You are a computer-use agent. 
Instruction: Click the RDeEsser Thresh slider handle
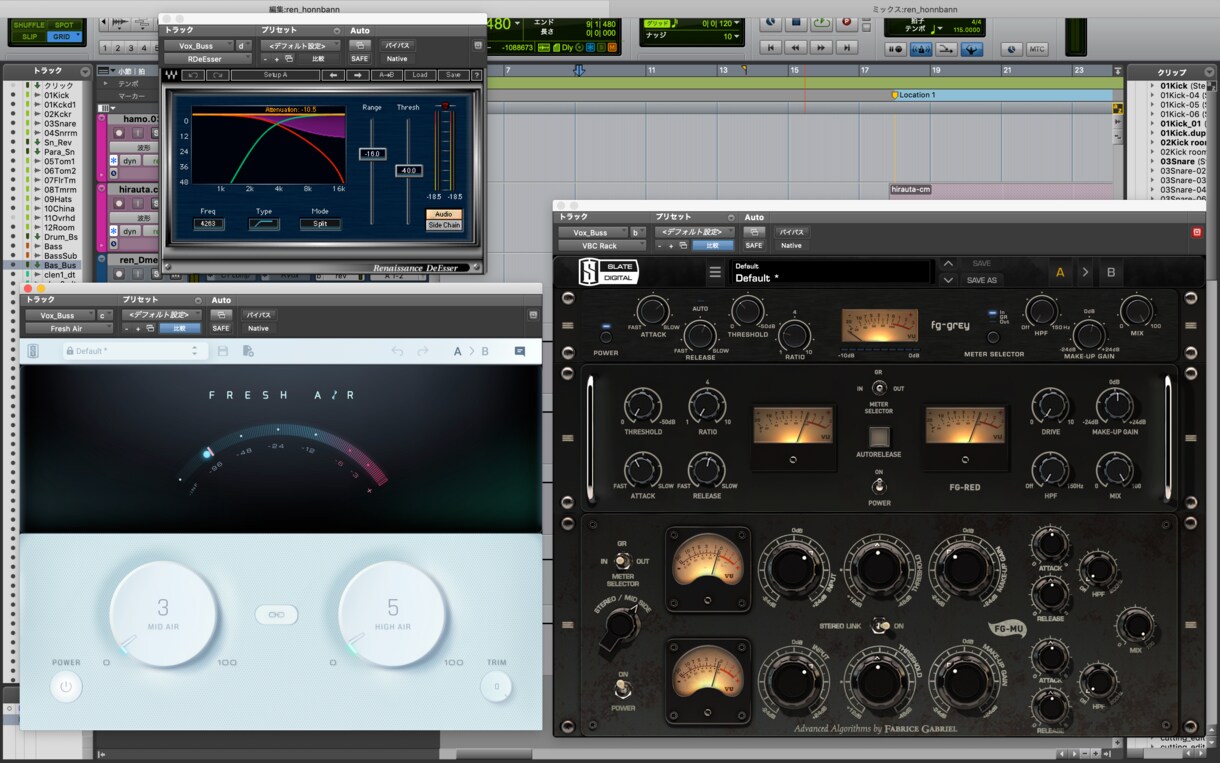(408, 170)
